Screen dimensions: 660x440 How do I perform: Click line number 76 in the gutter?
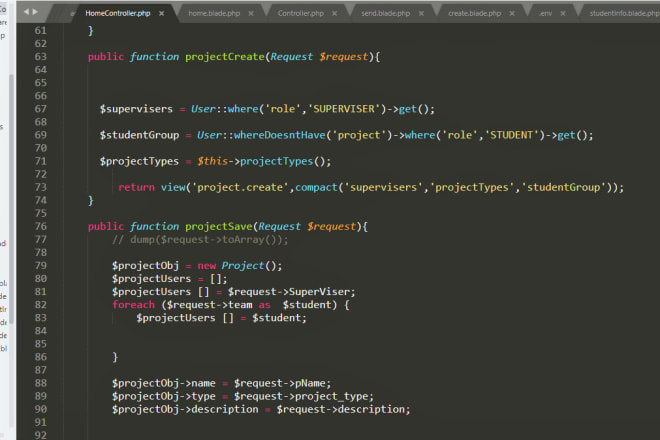[x=41, y=226]
